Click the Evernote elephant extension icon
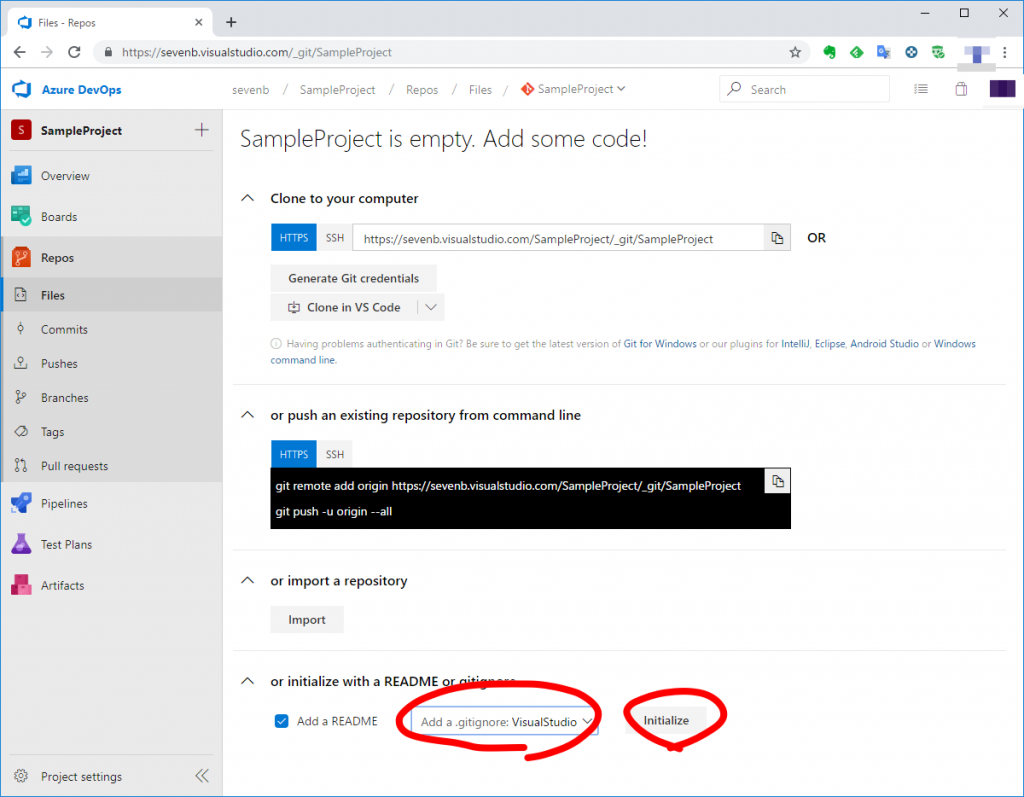 [829, 52]
